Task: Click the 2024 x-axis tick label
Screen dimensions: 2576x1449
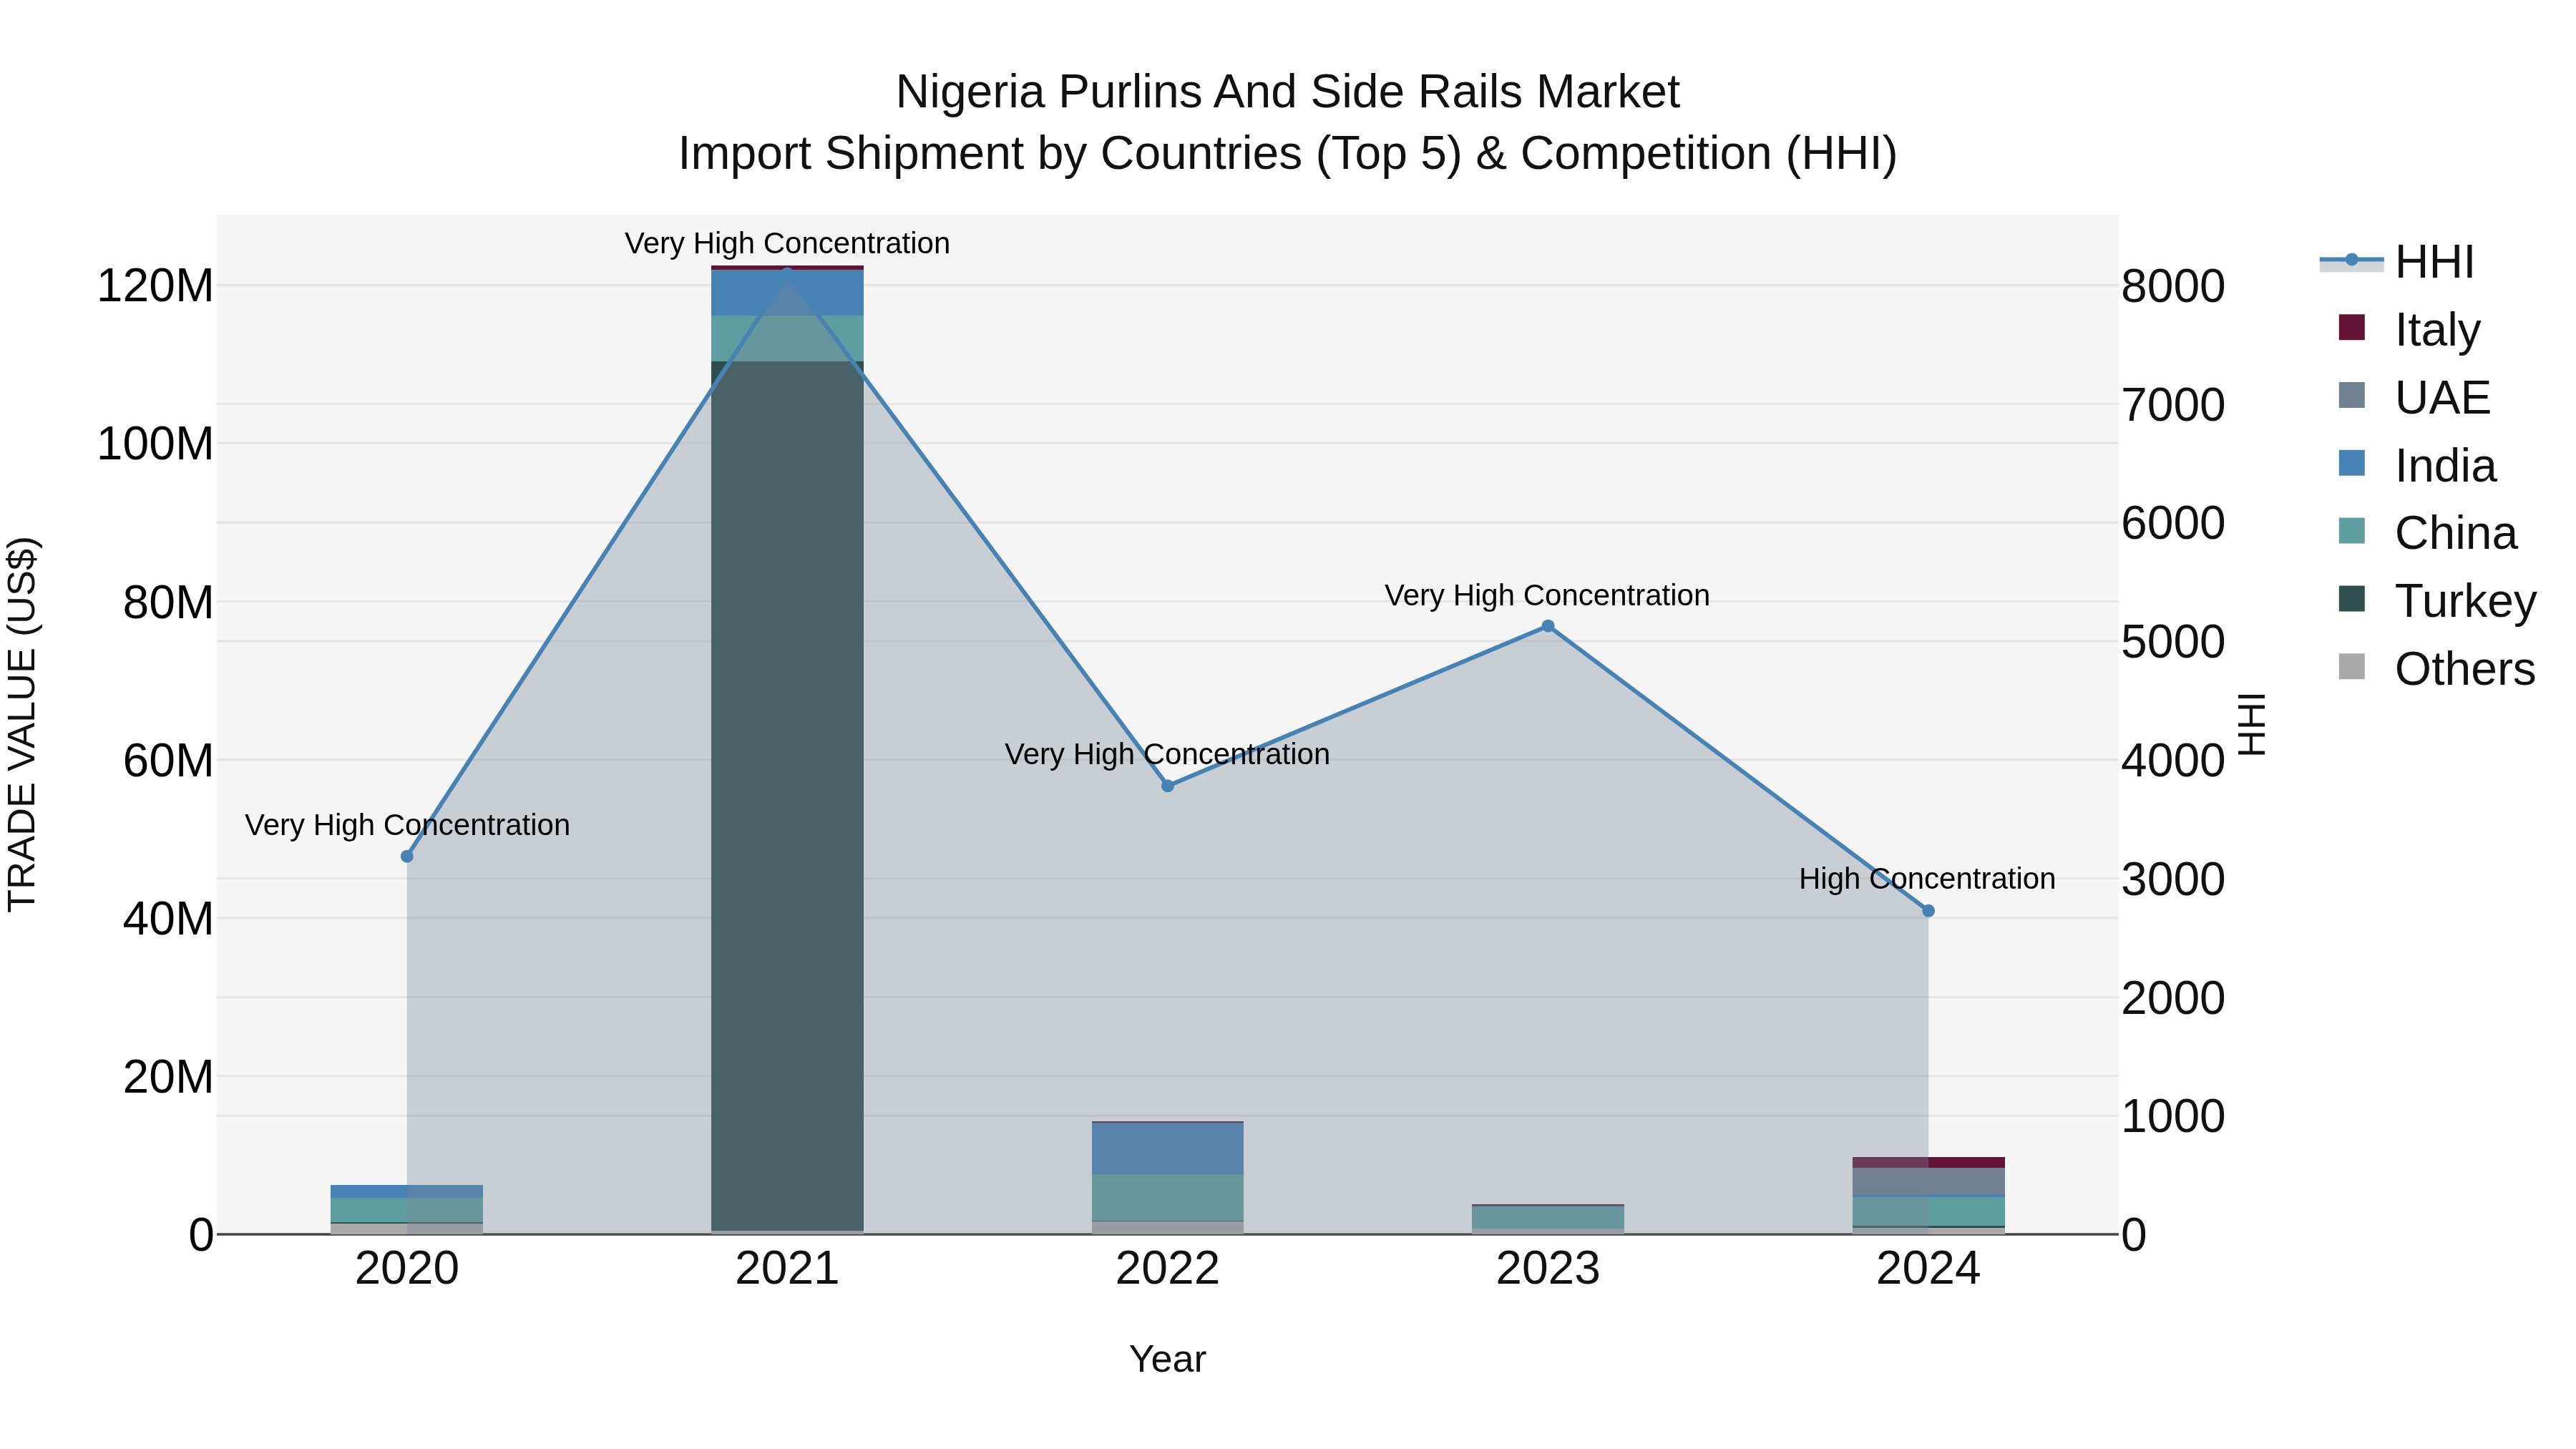Action: click(1928, 1269)
